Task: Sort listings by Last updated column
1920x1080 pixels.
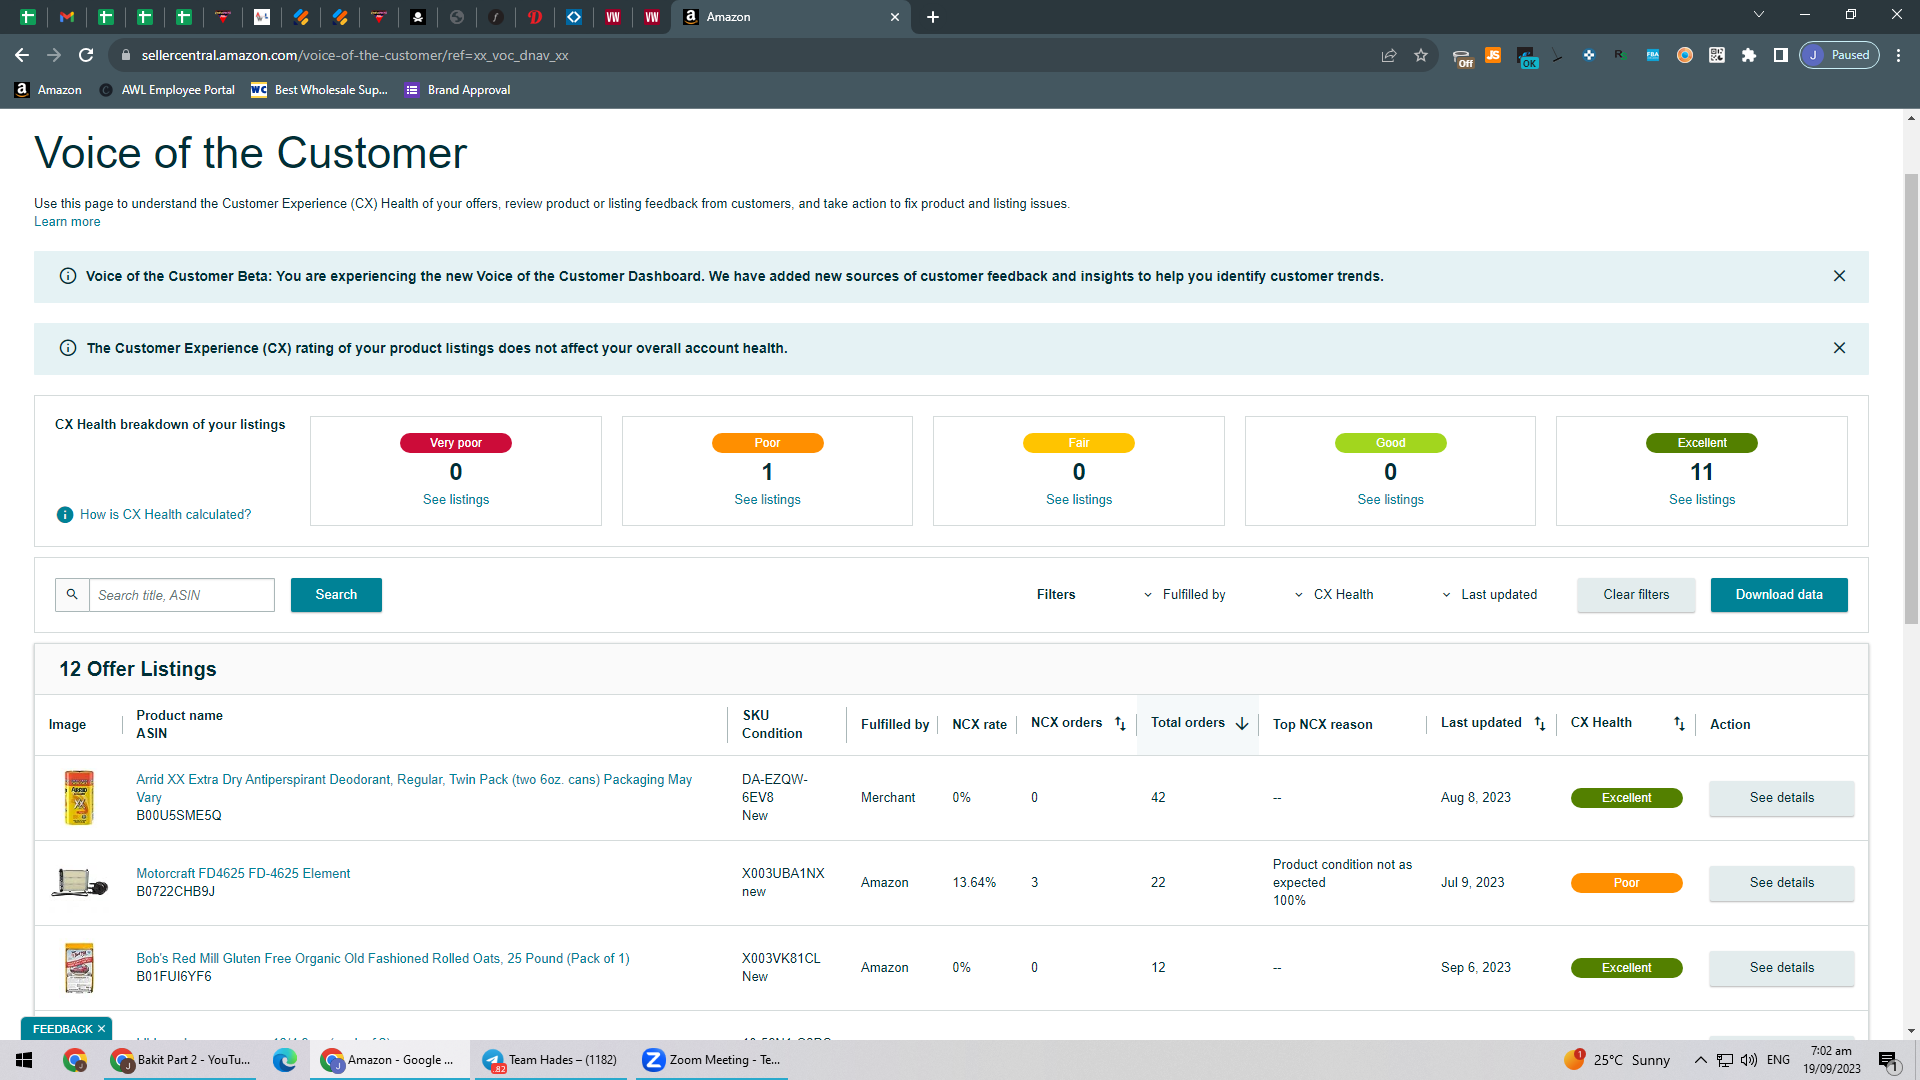Action: pos(1540,724)
